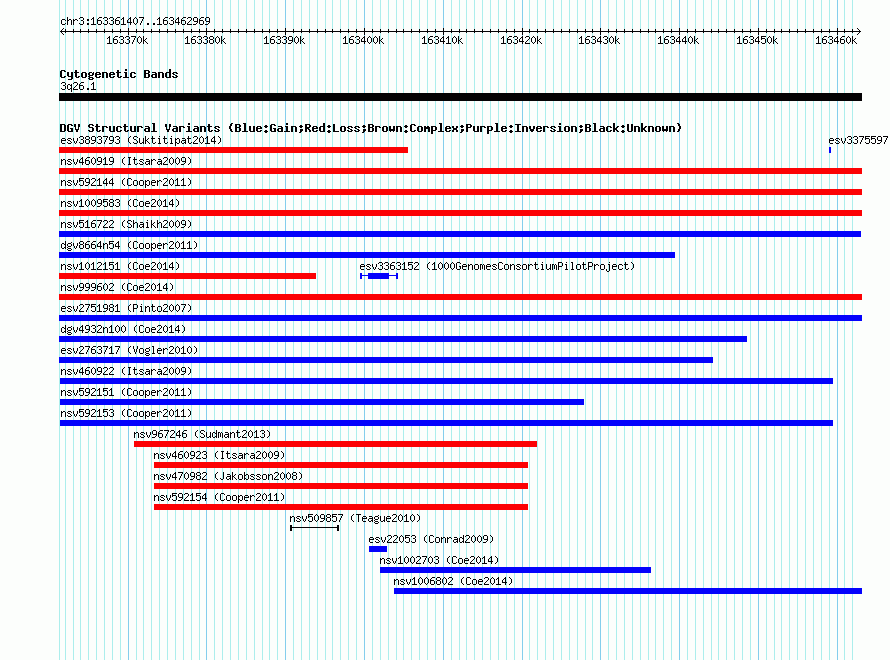Image resolution: width=890 pixels, height=660 pixels.
Task: Click the 3q26.1 band name text
Action: pyautogui.click(x=78, y=86)
